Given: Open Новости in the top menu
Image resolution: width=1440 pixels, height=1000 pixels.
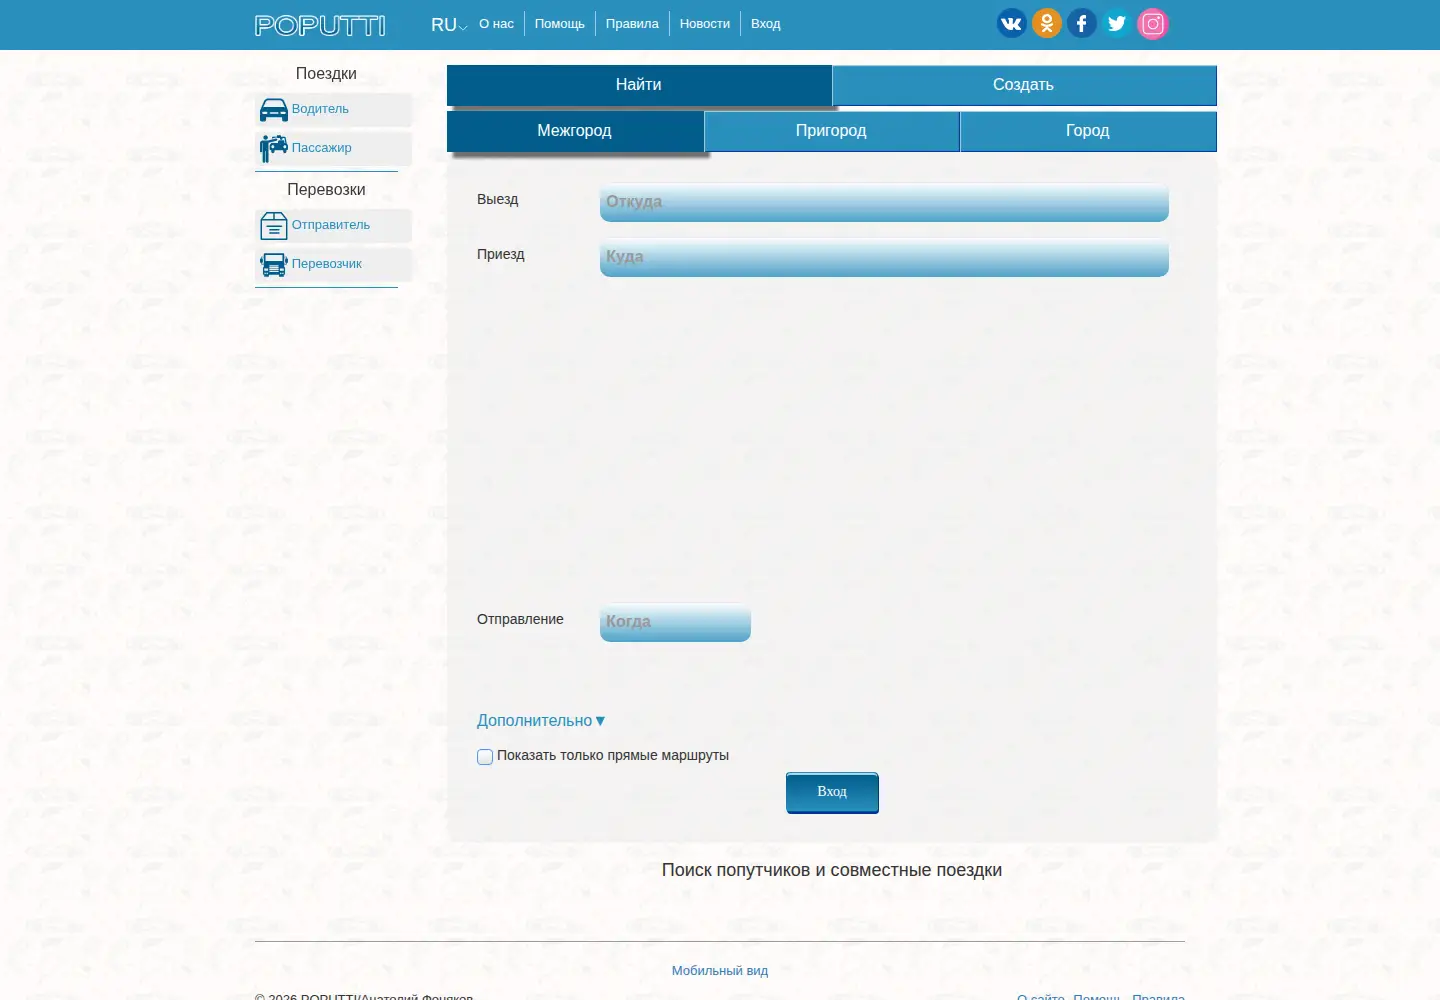Looking at the screenshot, I should [x=705, y=24].
